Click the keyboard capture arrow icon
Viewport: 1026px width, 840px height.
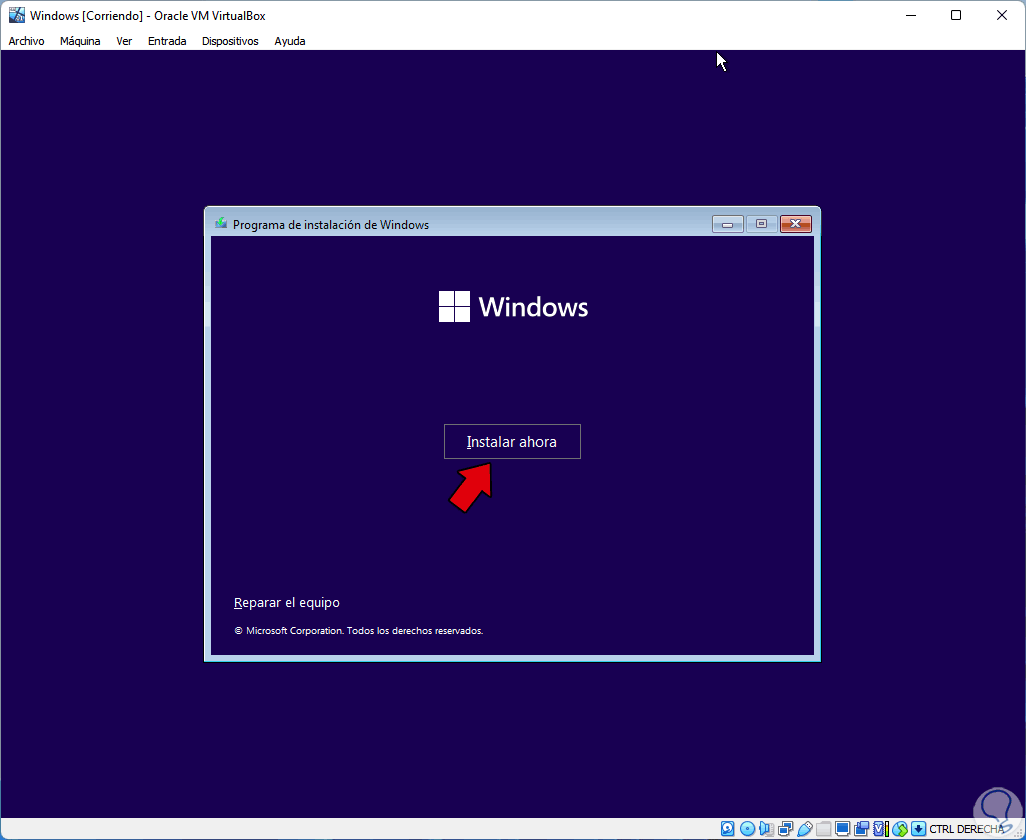coord(918,829)
